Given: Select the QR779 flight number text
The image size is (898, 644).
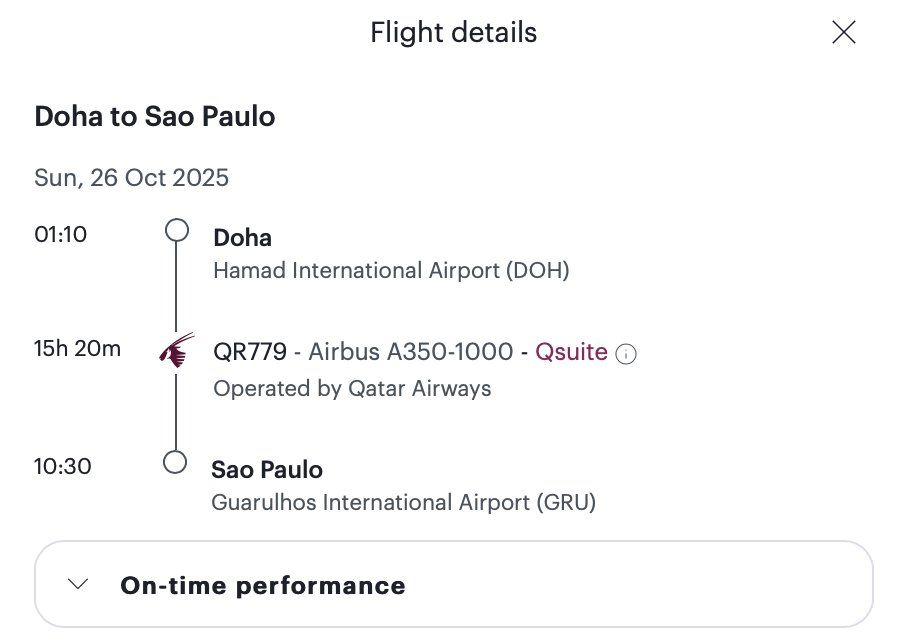Looking at the screenshot, I should (250, 352).
